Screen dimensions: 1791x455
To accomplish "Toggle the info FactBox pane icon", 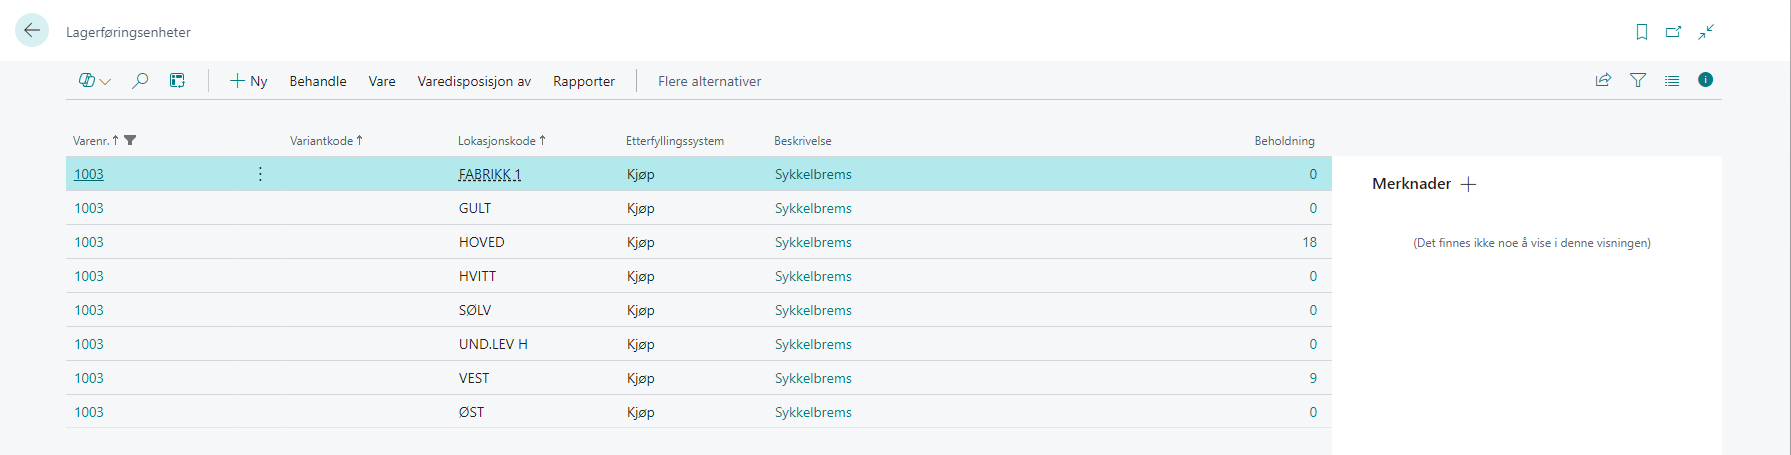I will point(1705,80).
